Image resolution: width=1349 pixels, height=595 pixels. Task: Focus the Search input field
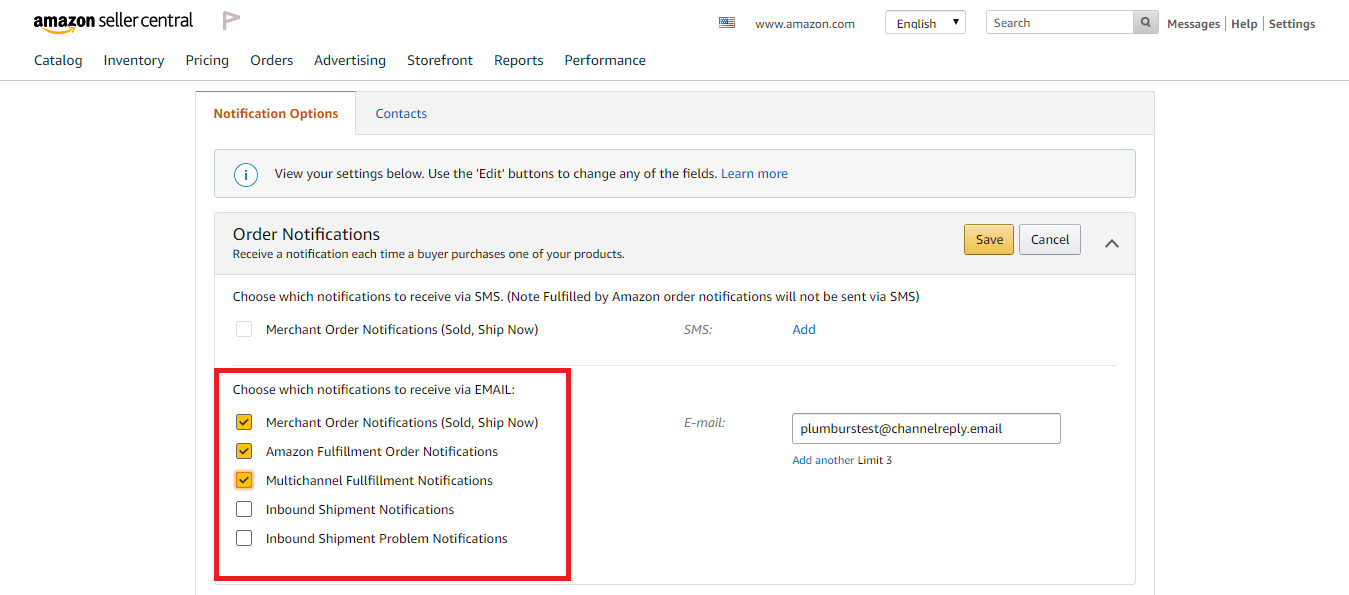(1060, 23)
